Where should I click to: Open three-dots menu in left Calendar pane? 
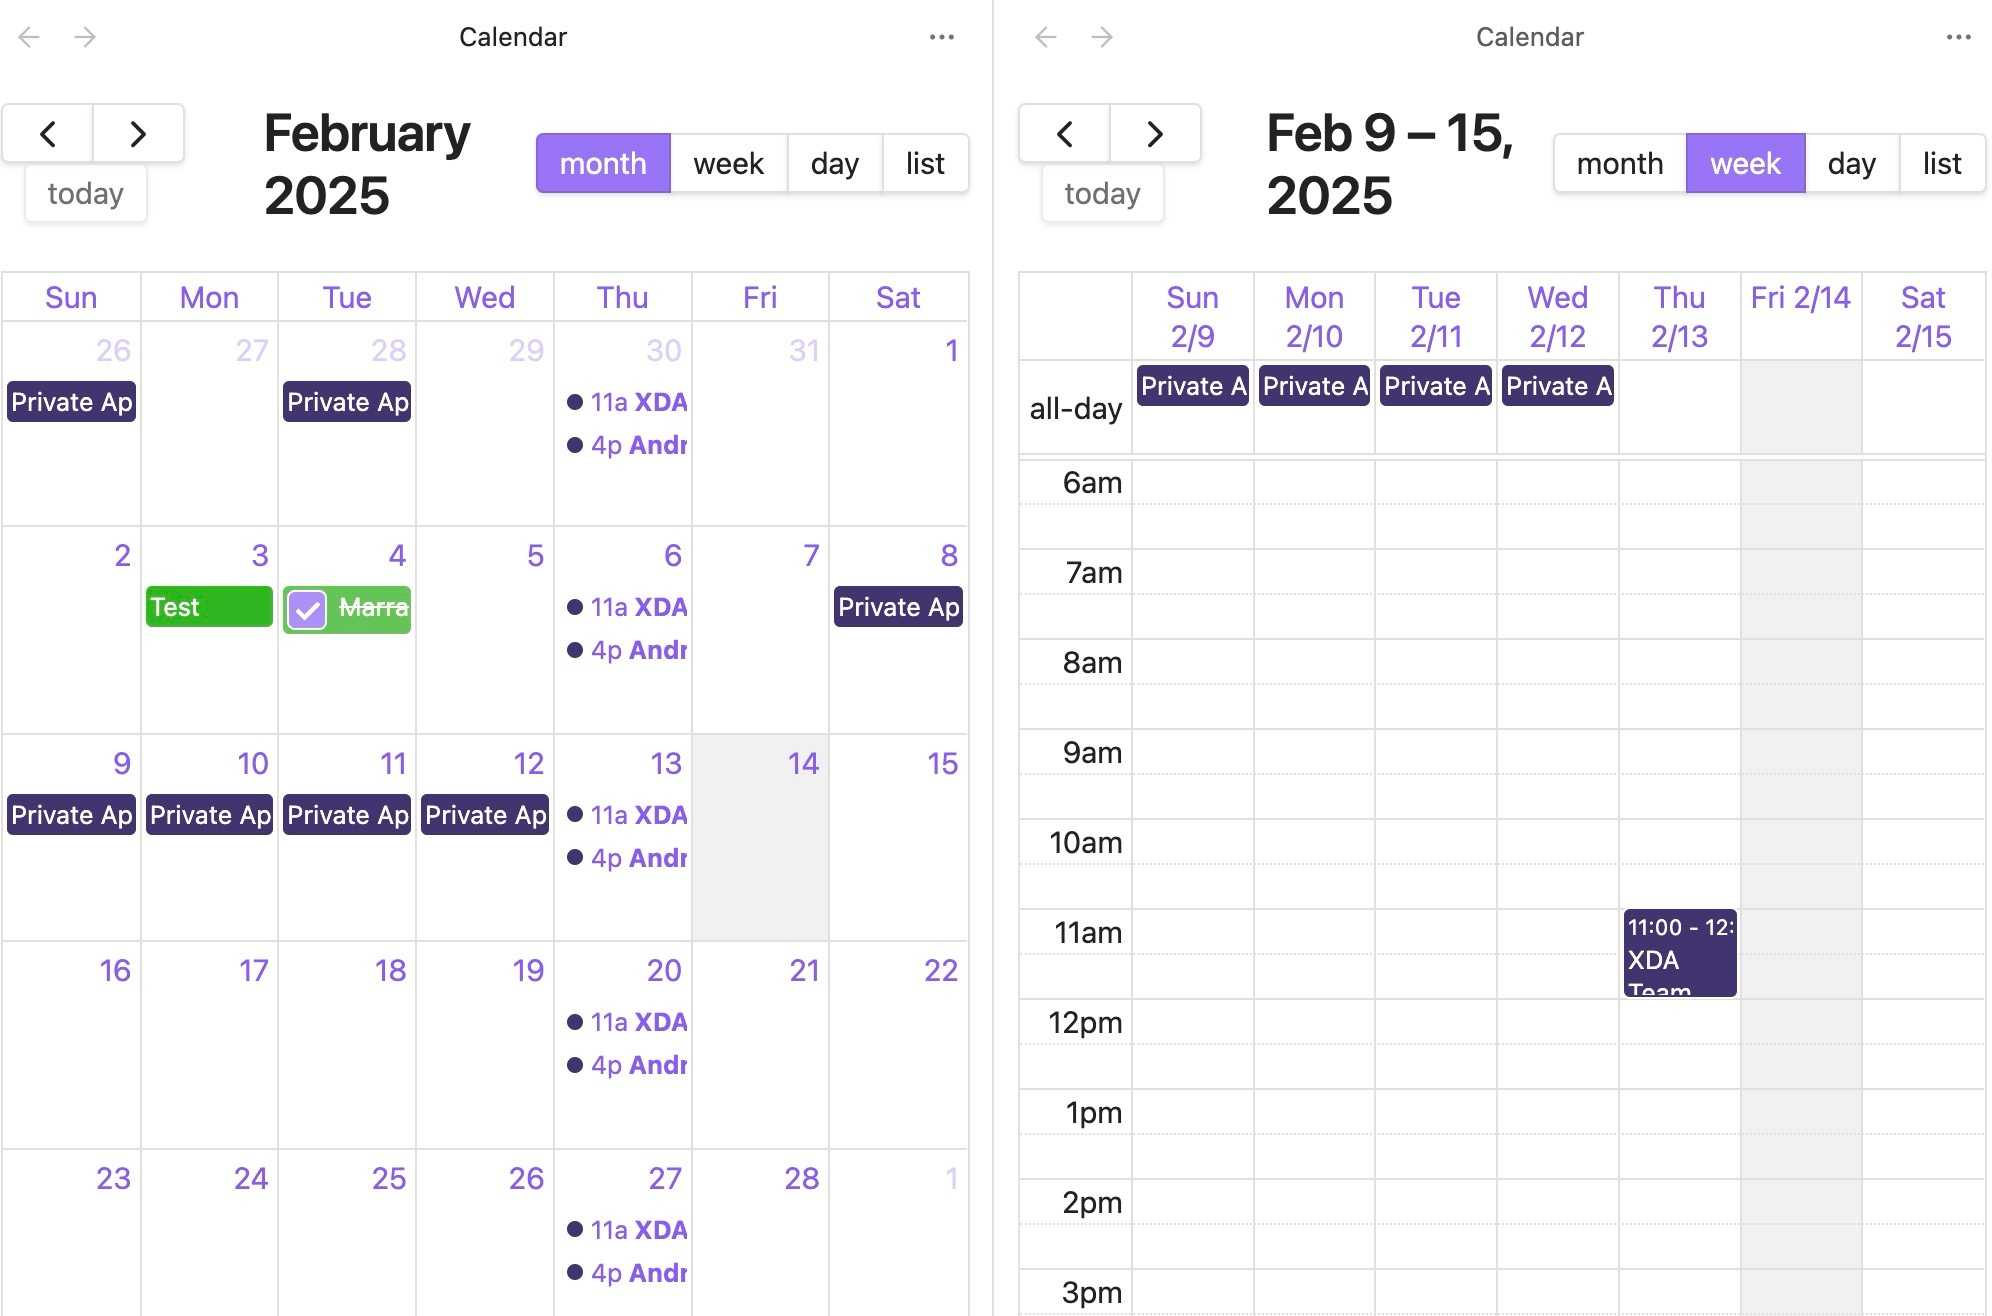pos(941,37)
